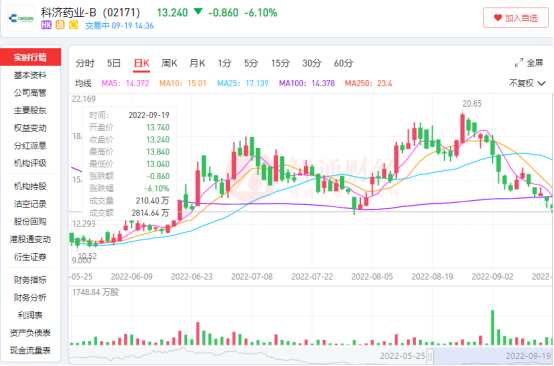
Task: Click the MA250: 23.4 indicator label
Action: [x=369, y=83]
